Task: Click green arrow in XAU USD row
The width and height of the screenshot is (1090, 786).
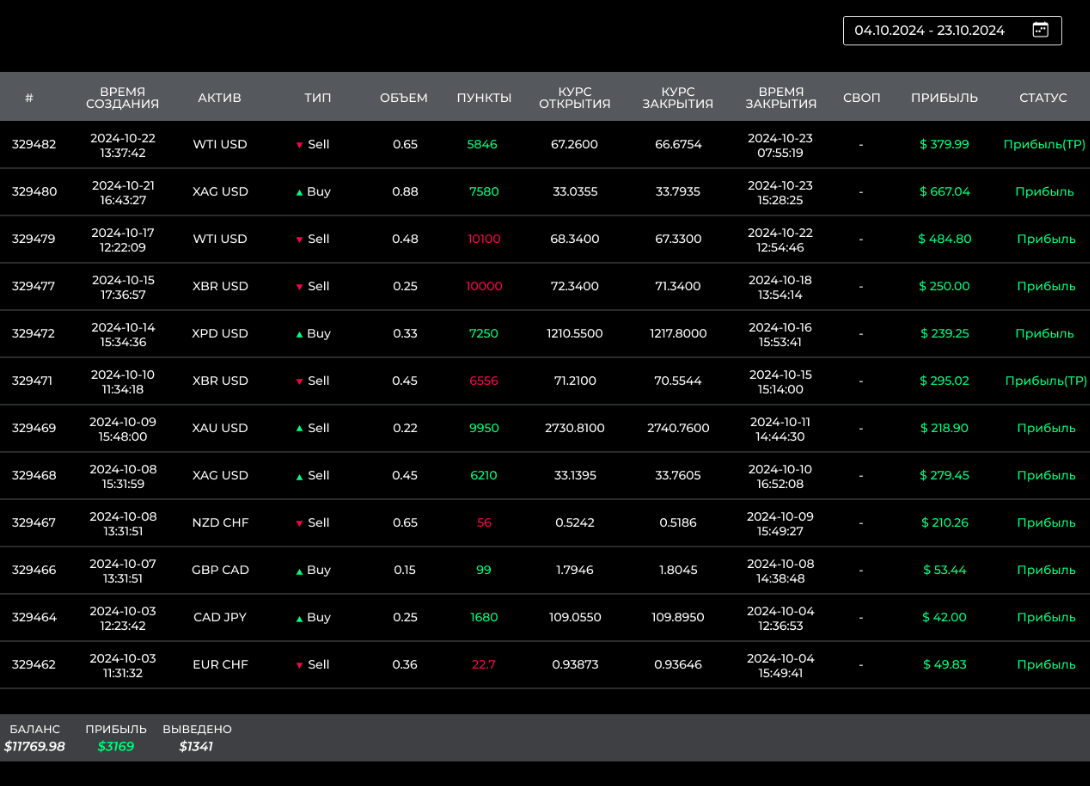Action: pyautogui.click(x=299, y=428)
